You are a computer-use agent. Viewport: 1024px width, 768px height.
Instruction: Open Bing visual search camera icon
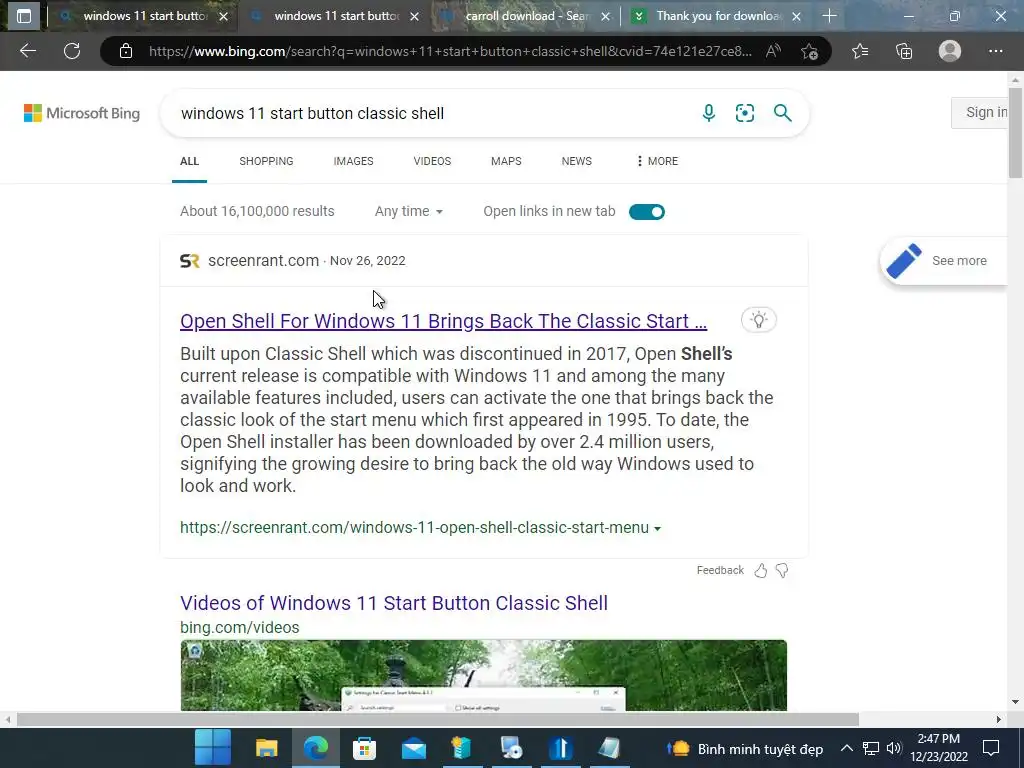744,113
